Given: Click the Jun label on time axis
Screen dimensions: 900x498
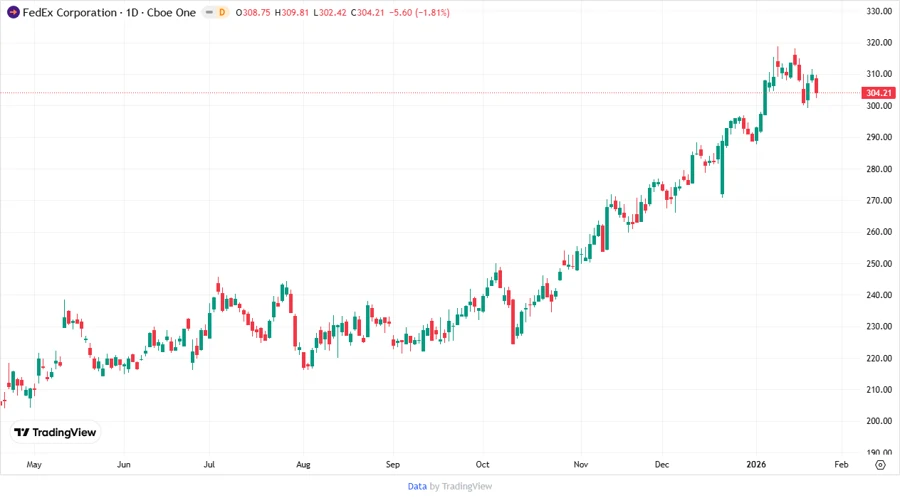Looking at the screenshot, I should [123, 465].
